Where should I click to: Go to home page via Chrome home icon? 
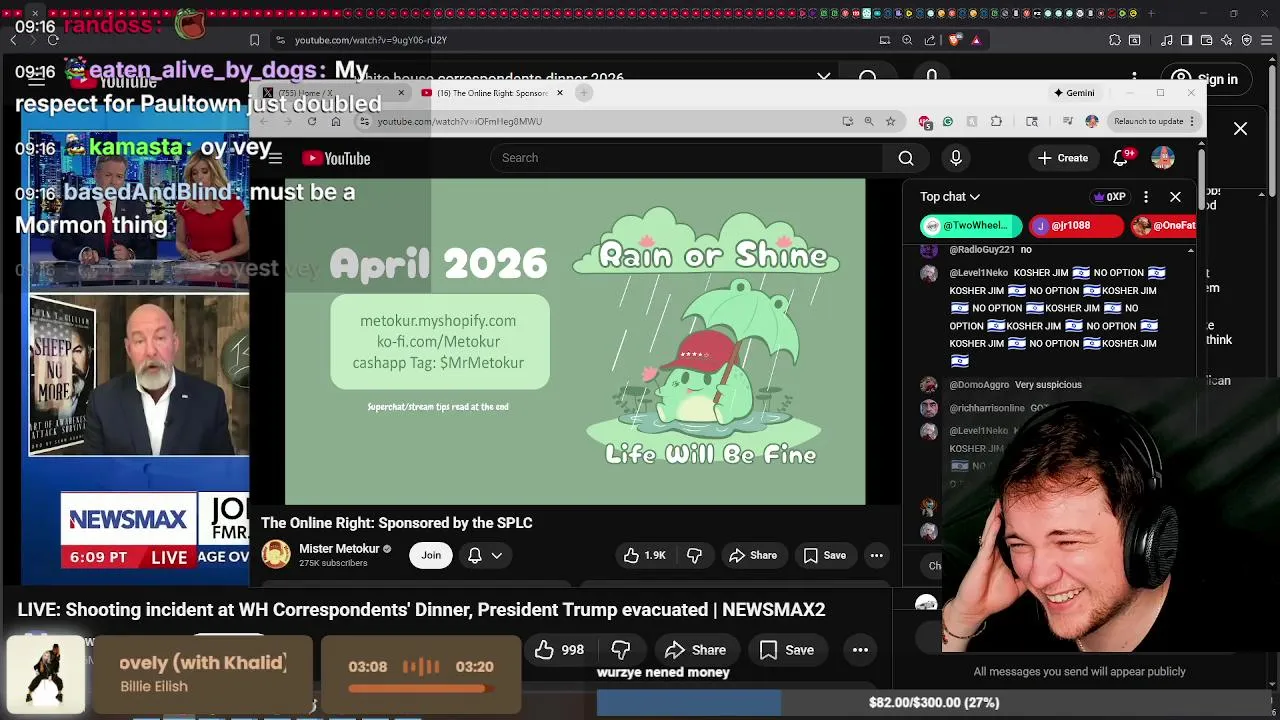click(336, 121)
